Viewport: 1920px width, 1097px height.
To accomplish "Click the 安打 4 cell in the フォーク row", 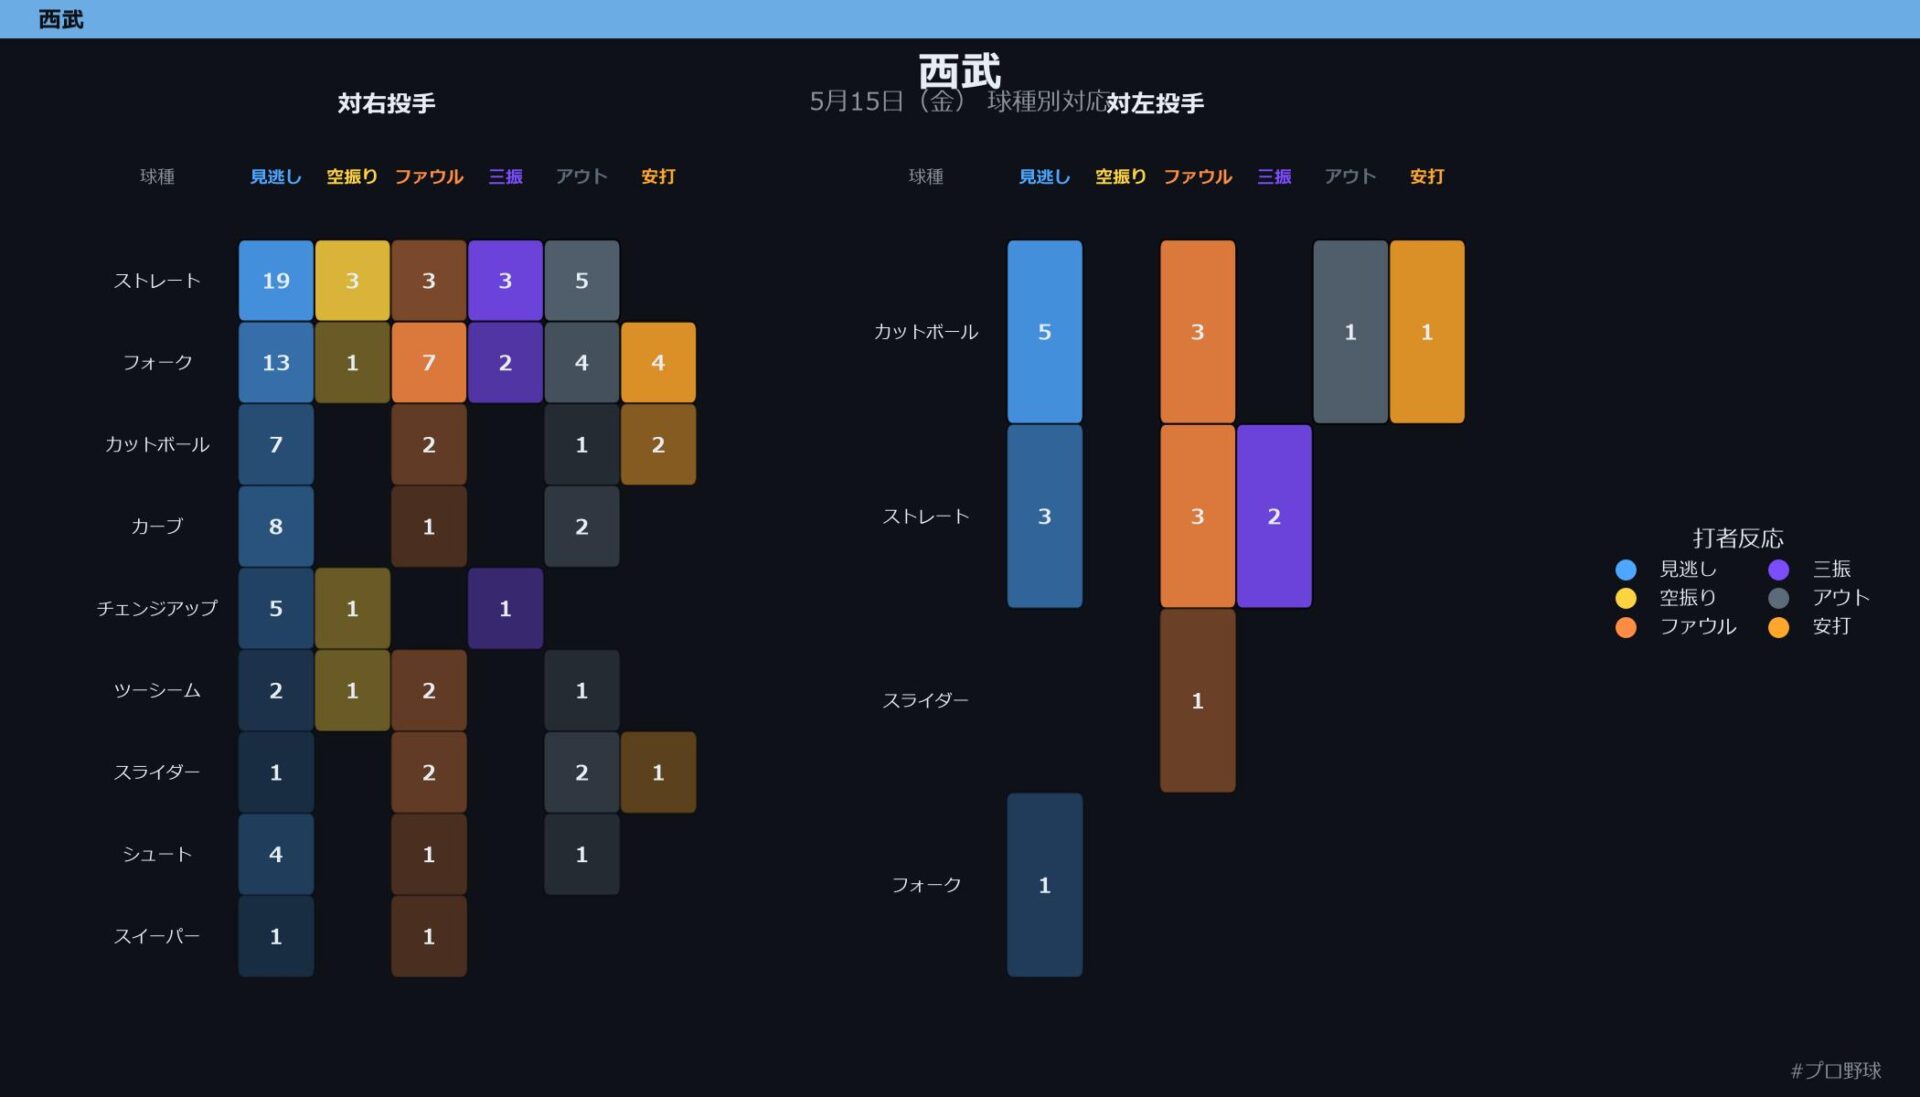I will 658,363.
